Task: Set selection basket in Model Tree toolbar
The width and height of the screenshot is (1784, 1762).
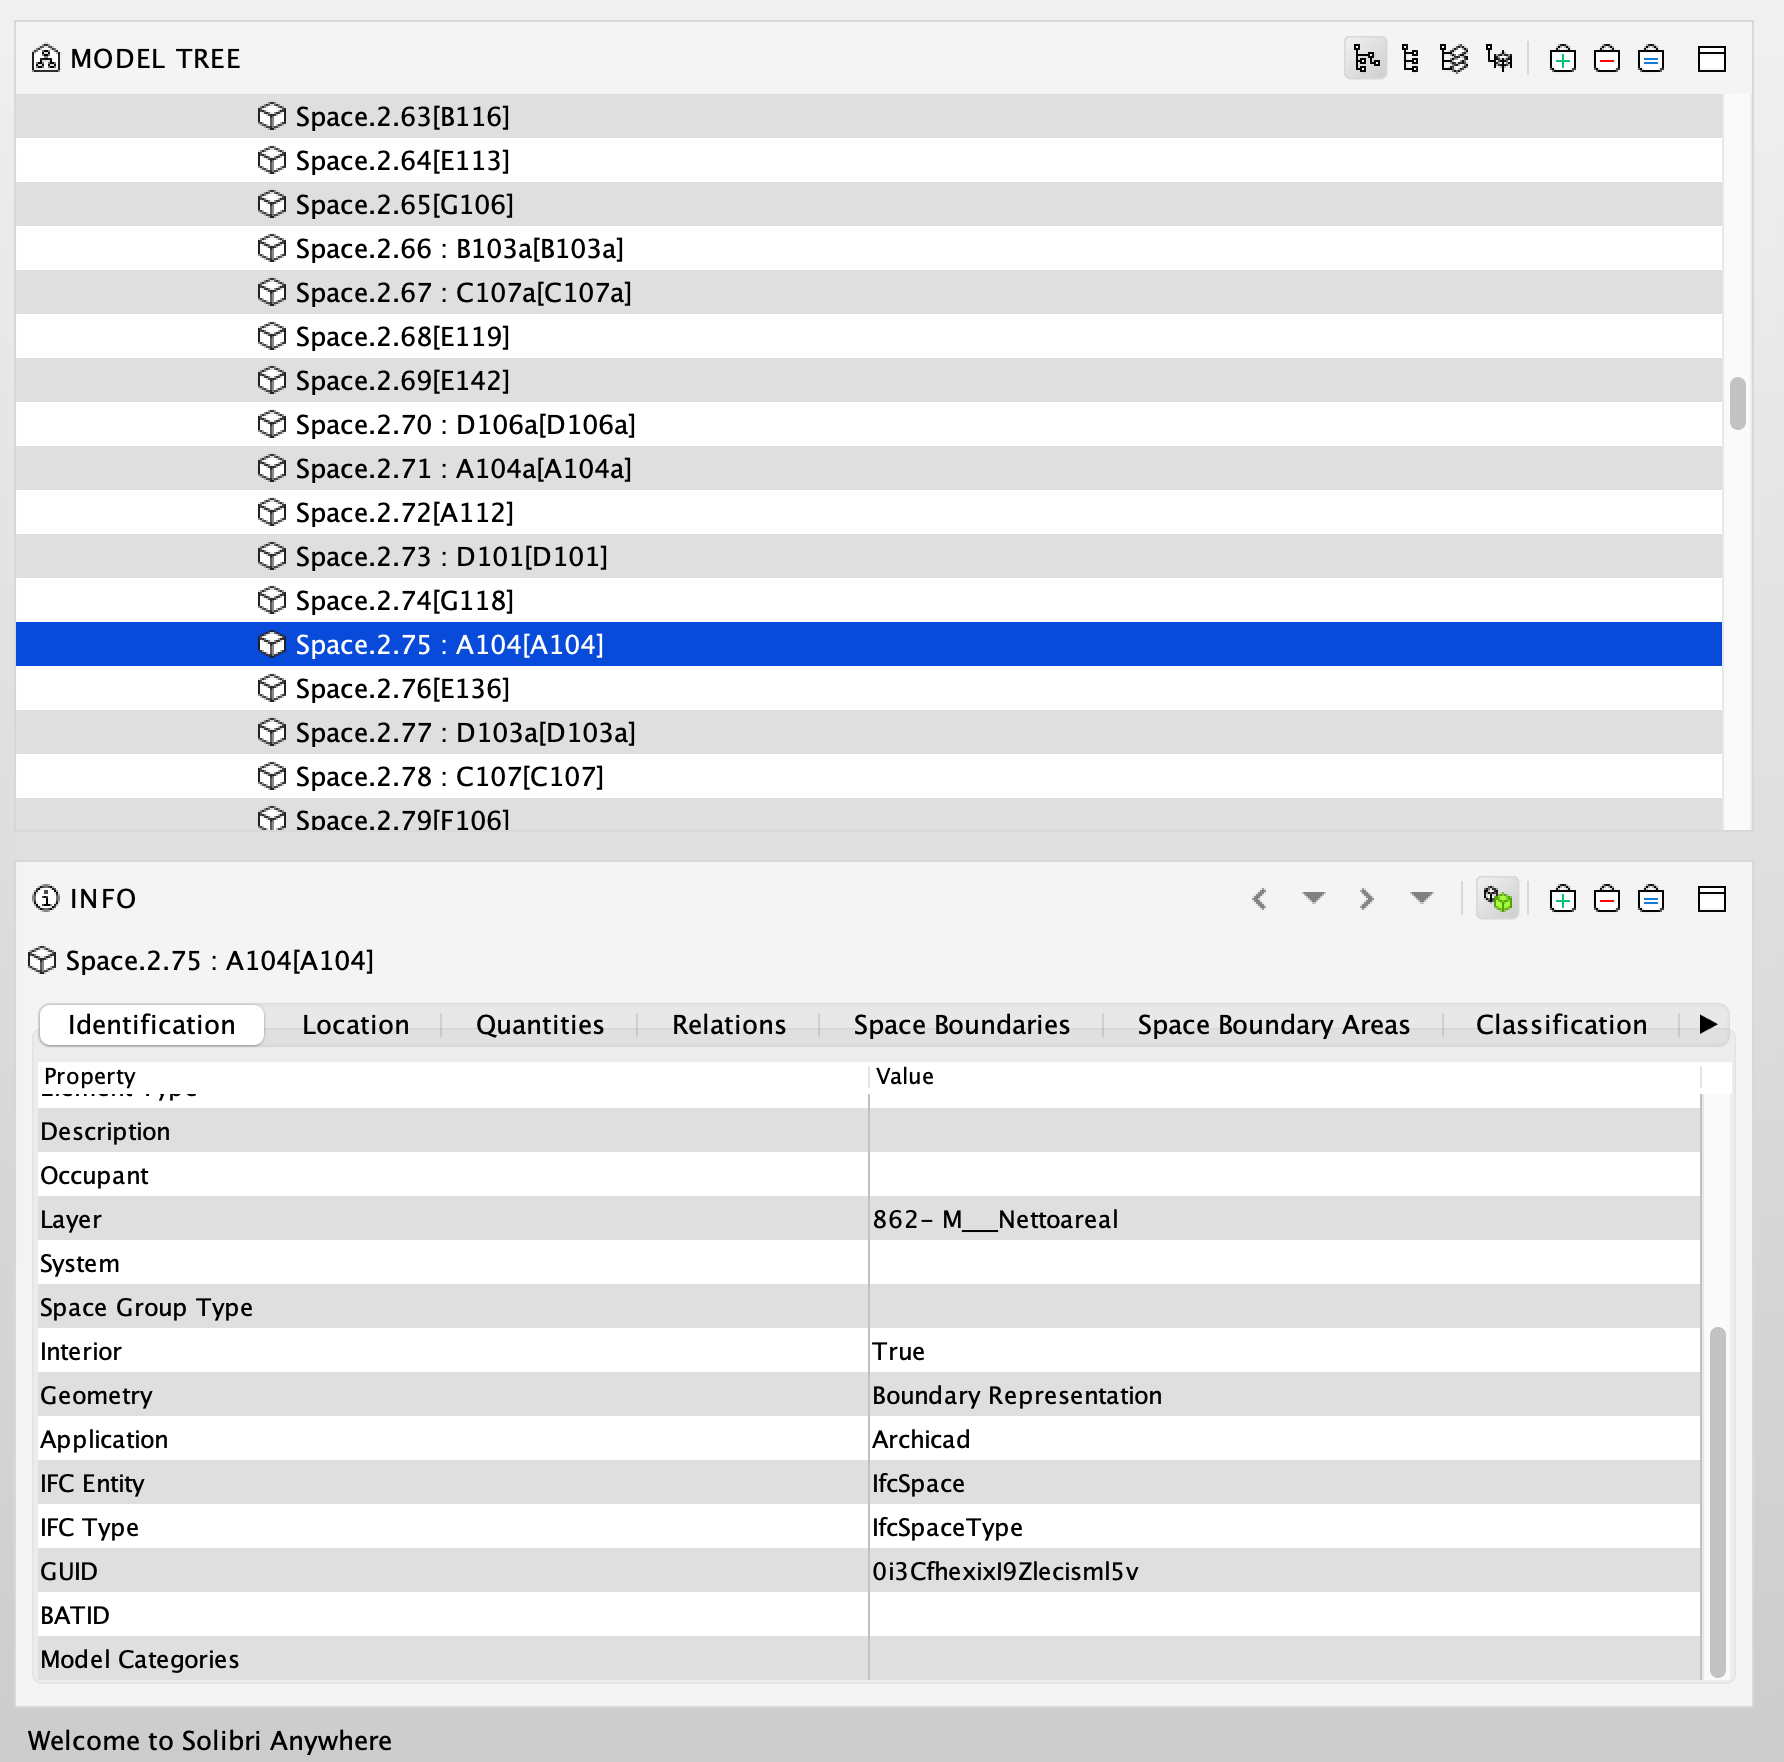Action: (x=1651, y=59)
